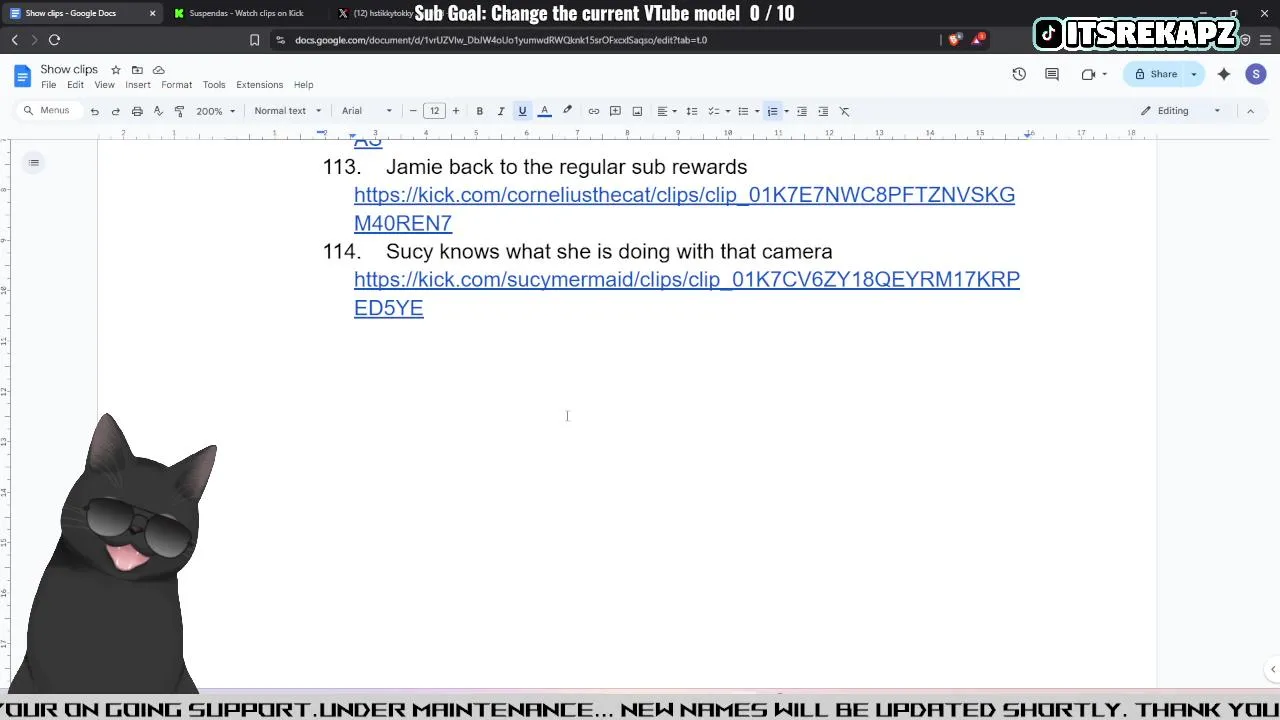Toggle italic formatting

tap(501, 111)
